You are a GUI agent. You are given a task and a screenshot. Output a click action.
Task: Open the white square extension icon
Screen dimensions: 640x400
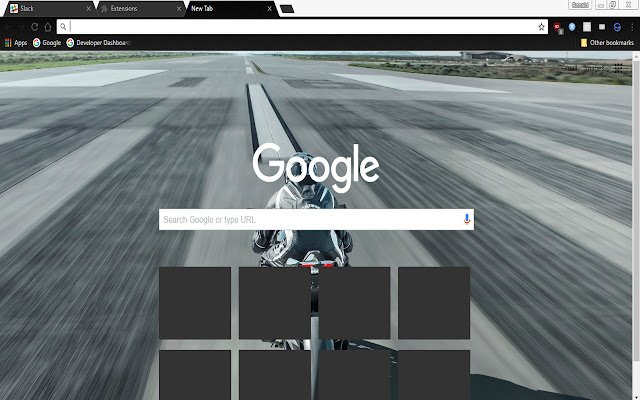click(587, 27)
